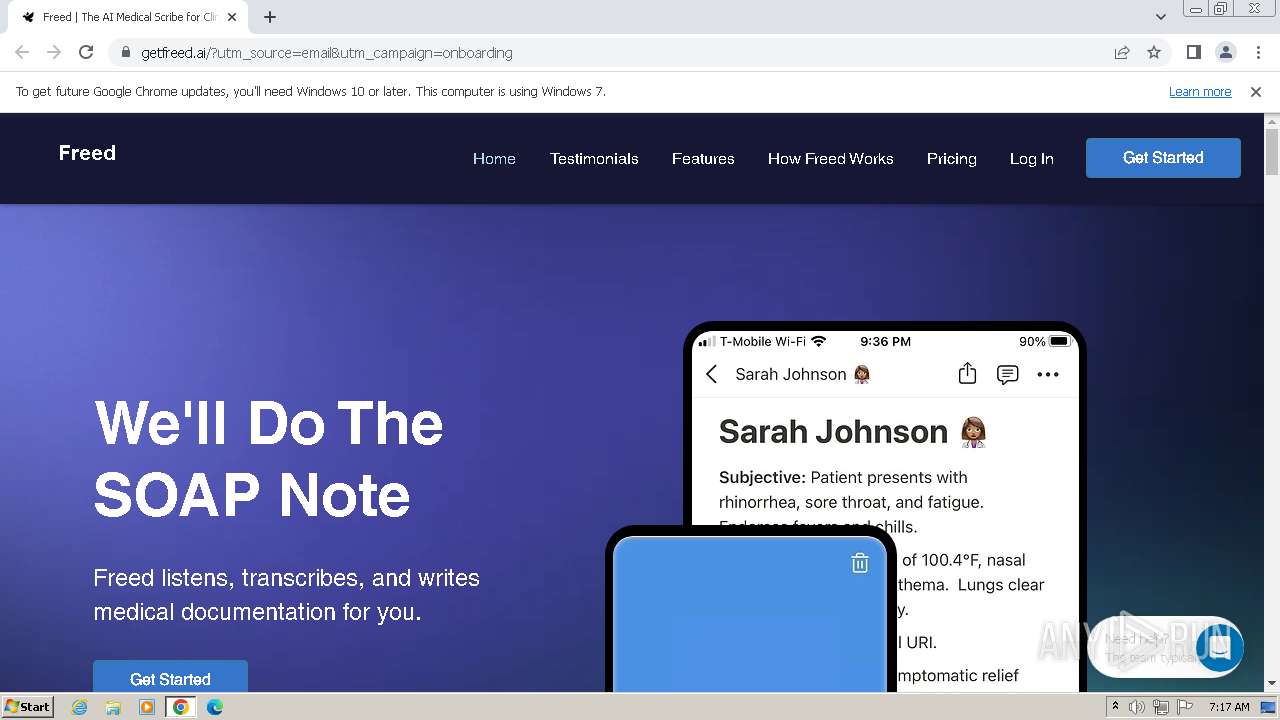Open the Chrome three-dot menu
This screenshot has width=1280, height=720.
(x=1258, y=53)
